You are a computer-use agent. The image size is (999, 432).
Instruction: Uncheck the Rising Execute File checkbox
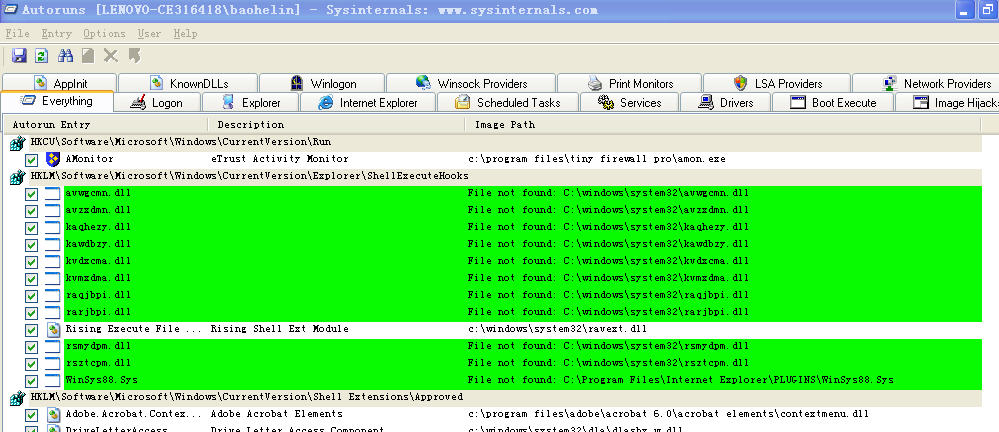[x=31, y=330]
